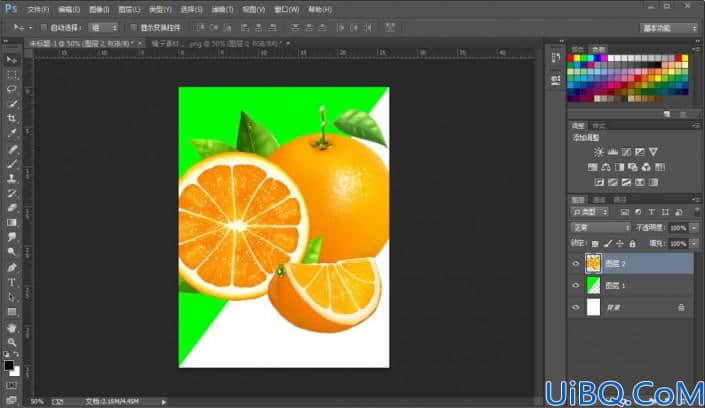Viewport: 705px width, 408px height.
Task: Select the Path Selection tool
Action: 12,297
